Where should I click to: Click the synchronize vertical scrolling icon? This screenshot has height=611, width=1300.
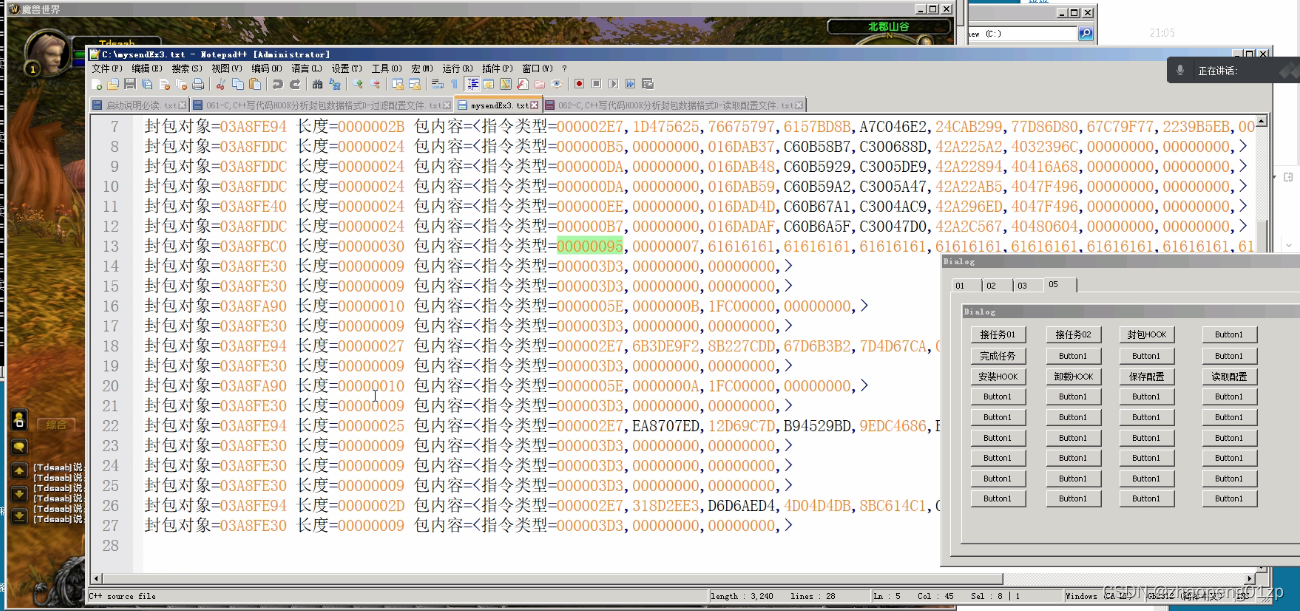pos(397,84)
